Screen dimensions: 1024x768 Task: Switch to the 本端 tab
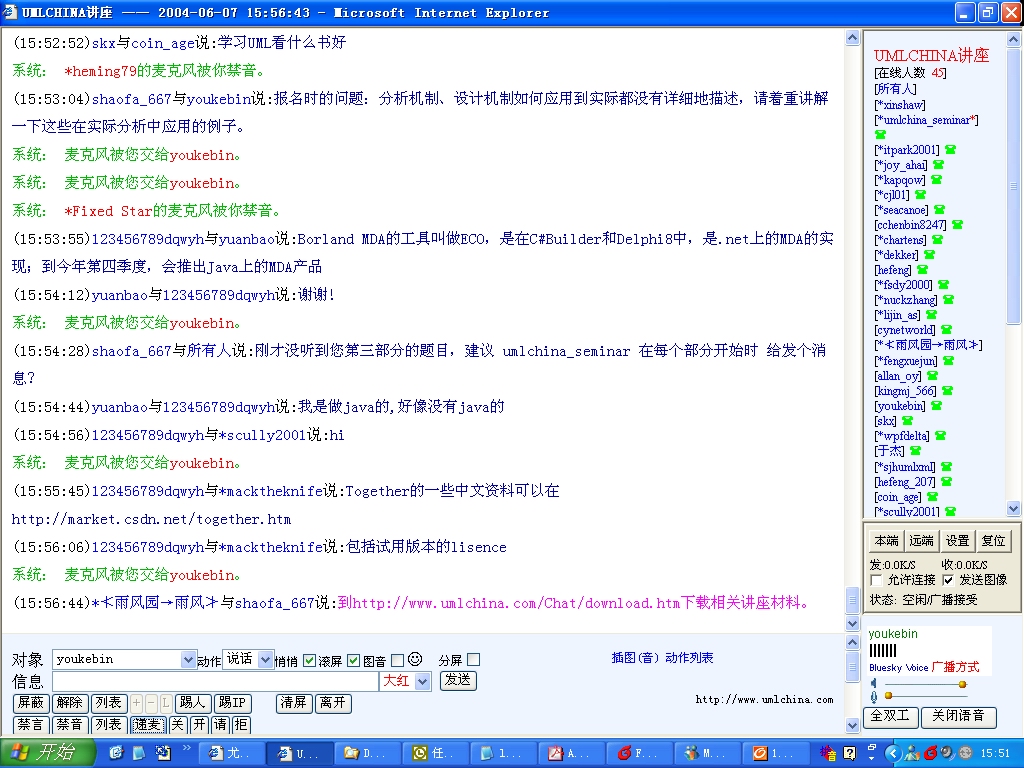(886, 541)
